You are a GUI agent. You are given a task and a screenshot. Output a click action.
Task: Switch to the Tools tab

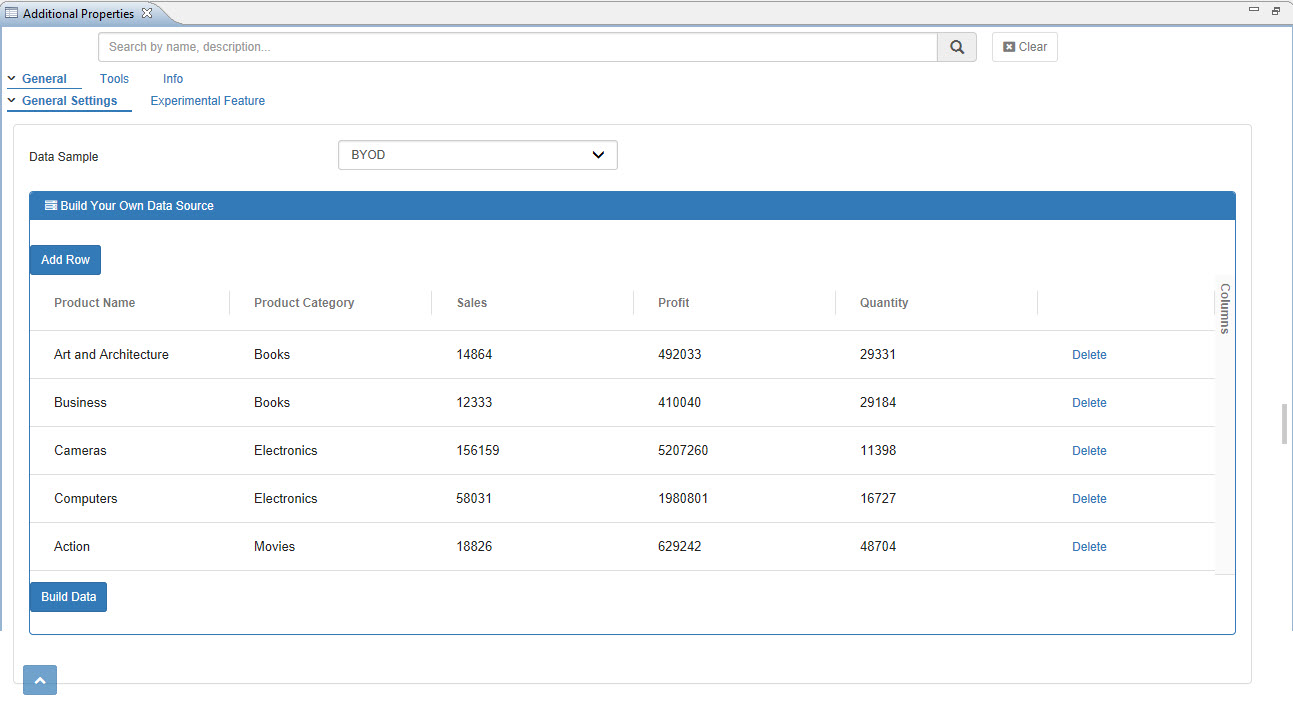tap(114, 79)
